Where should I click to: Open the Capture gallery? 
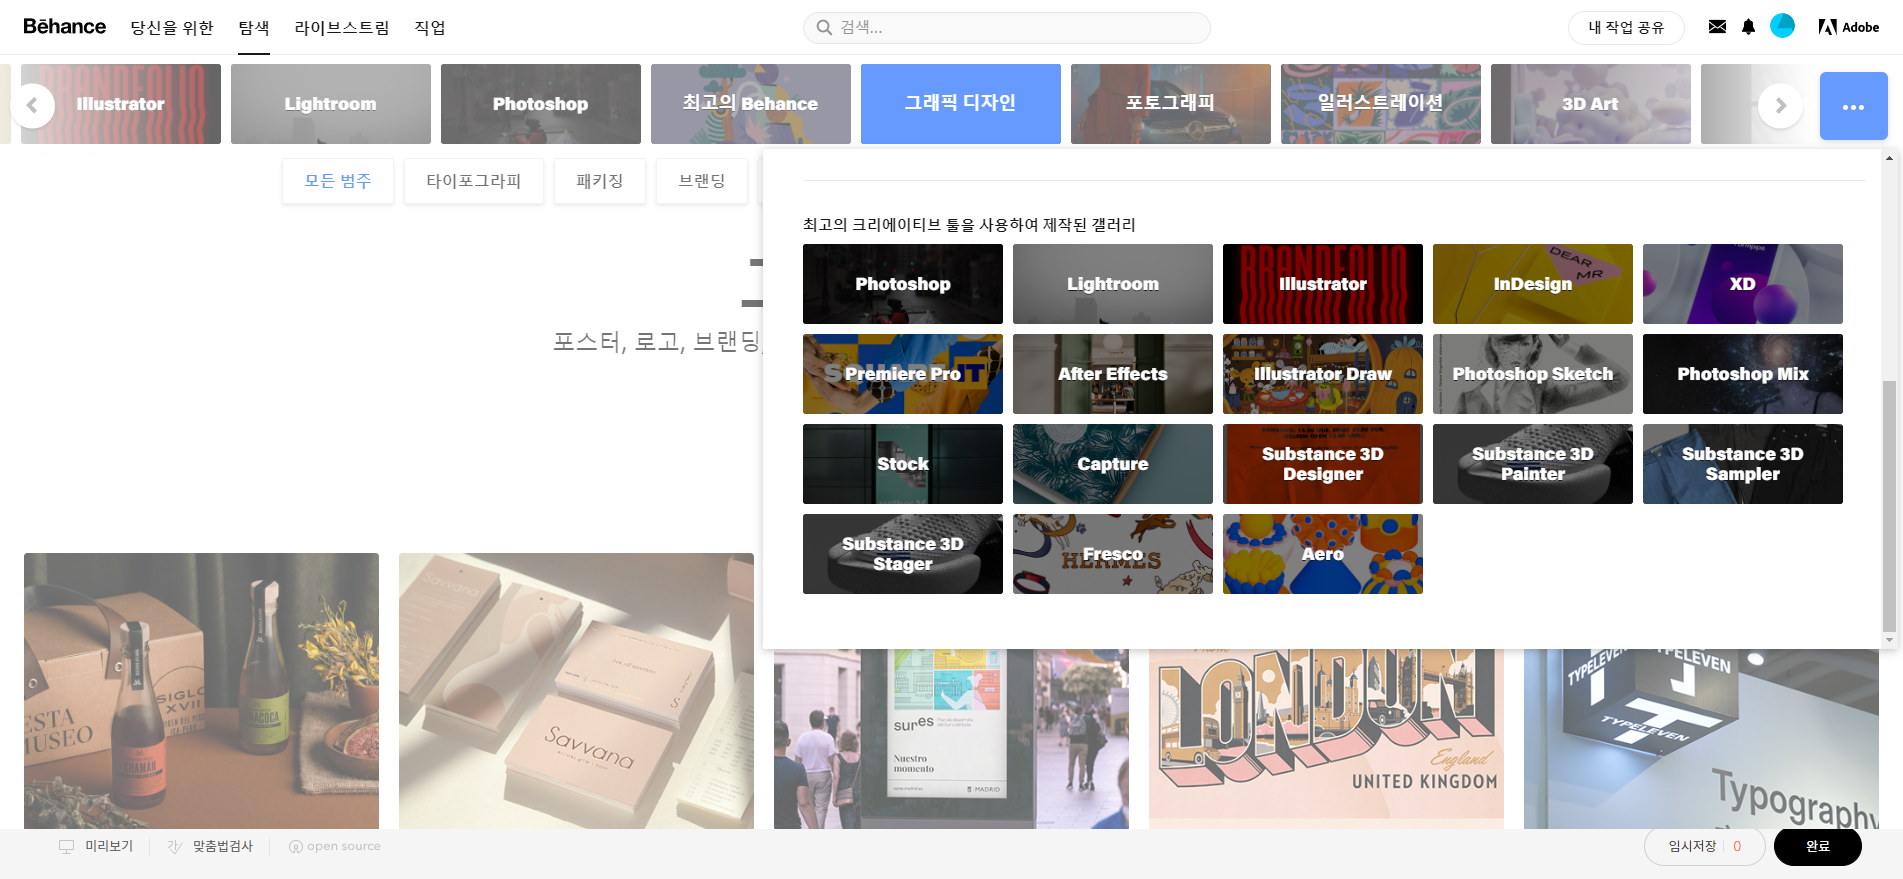1113,464
